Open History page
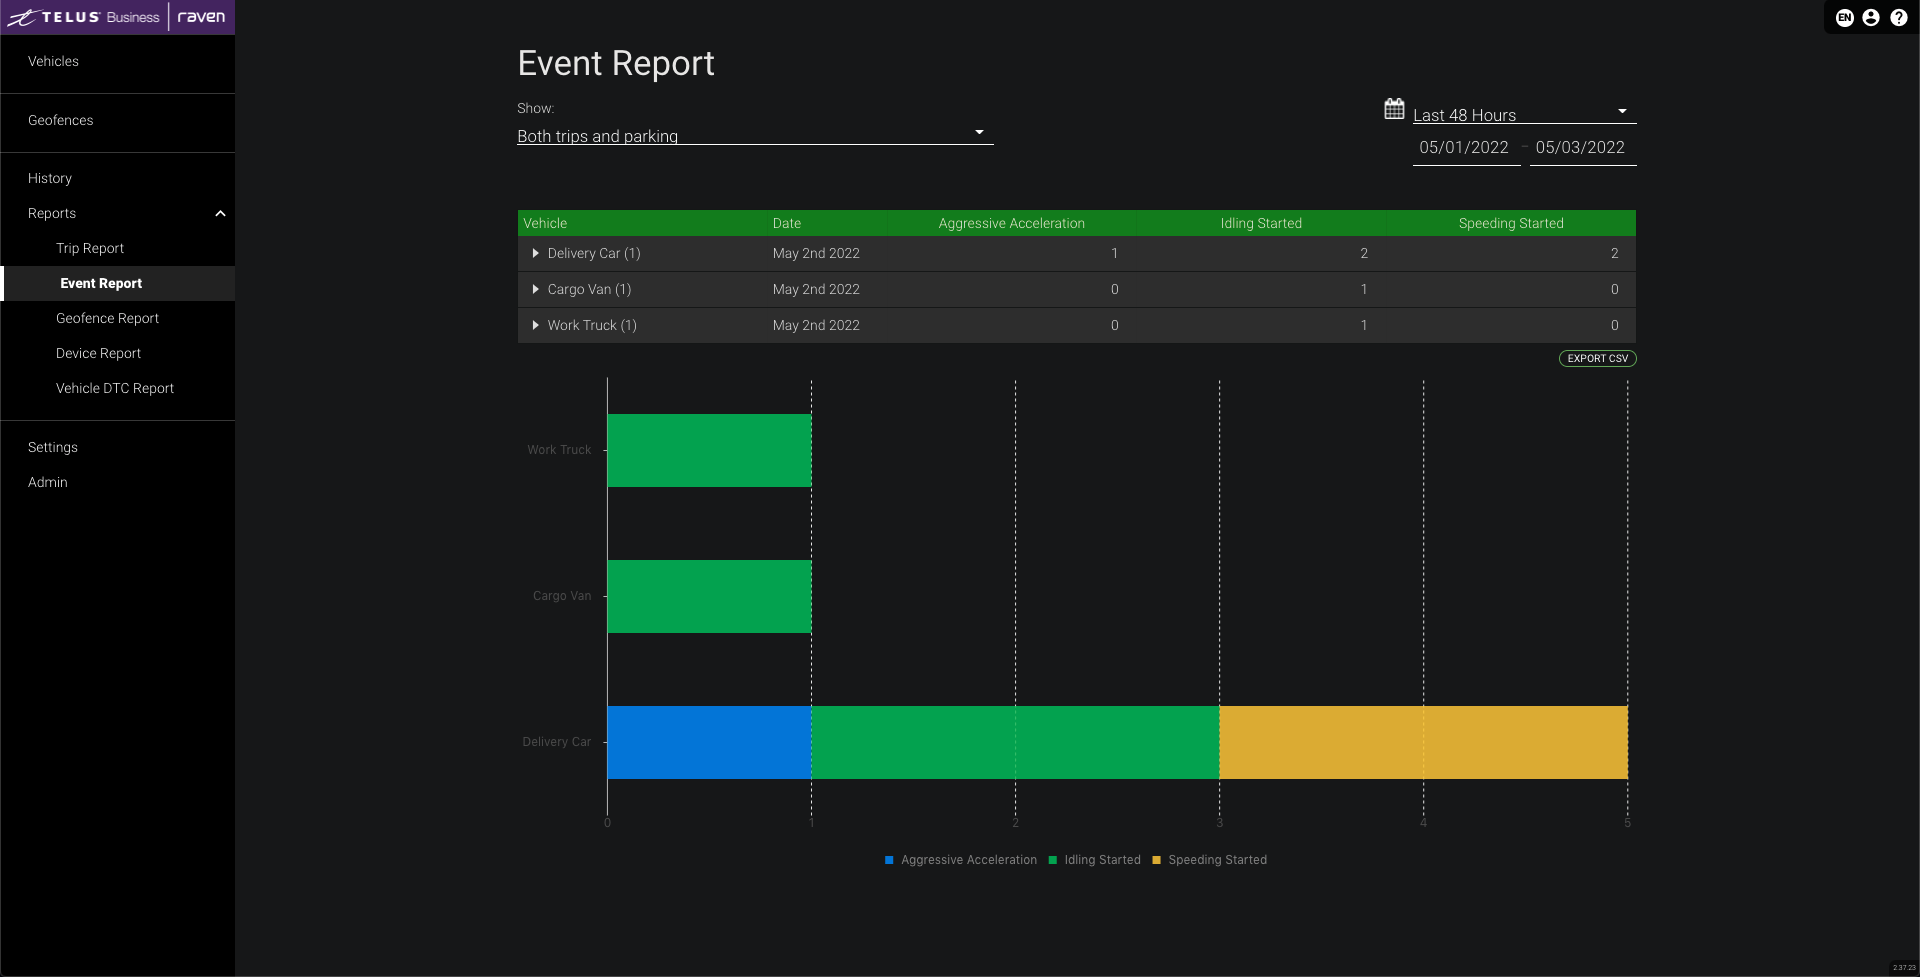Viewport: 1920px width, 977px height. coord(50,178)
